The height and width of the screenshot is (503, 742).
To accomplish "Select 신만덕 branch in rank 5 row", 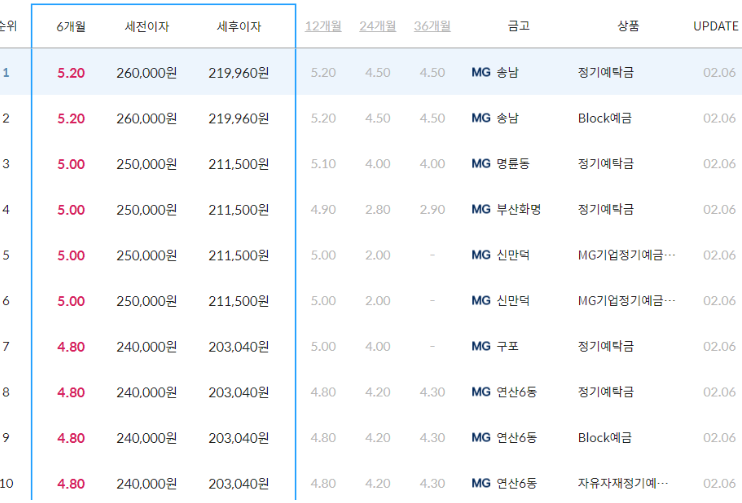I will coord(513,255).
